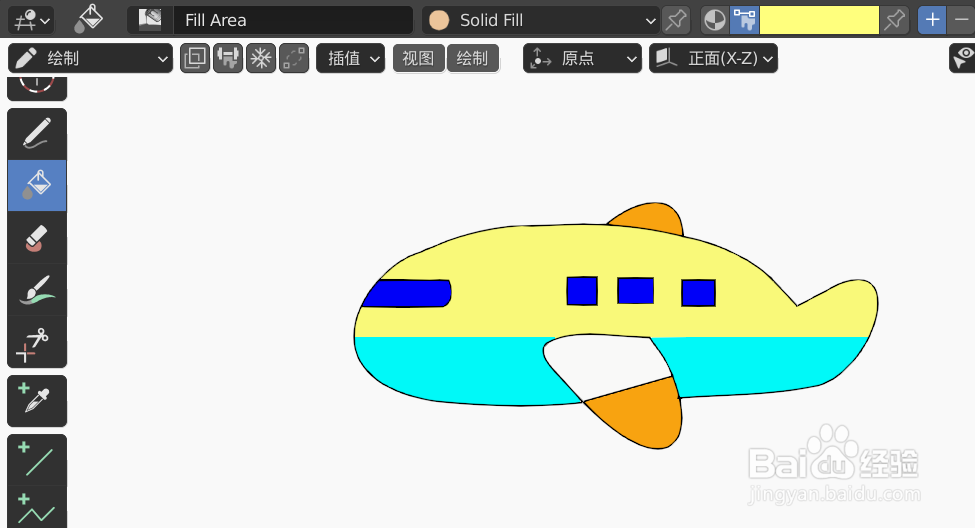Pin the Solid Fill material
Screen dimensions: 975x528
coord(675,20)
